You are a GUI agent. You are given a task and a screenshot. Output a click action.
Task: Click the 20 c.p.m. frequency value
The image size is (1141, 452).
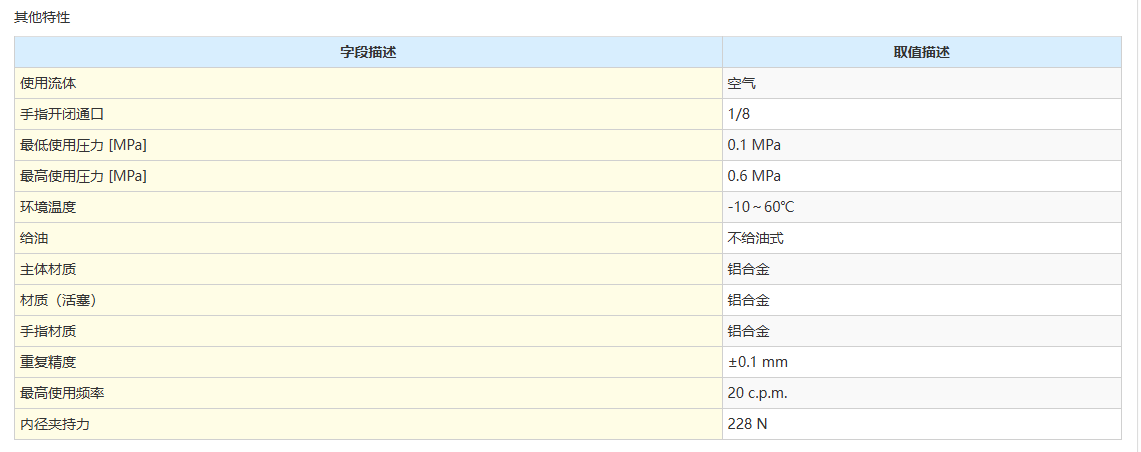coord(758,393)
